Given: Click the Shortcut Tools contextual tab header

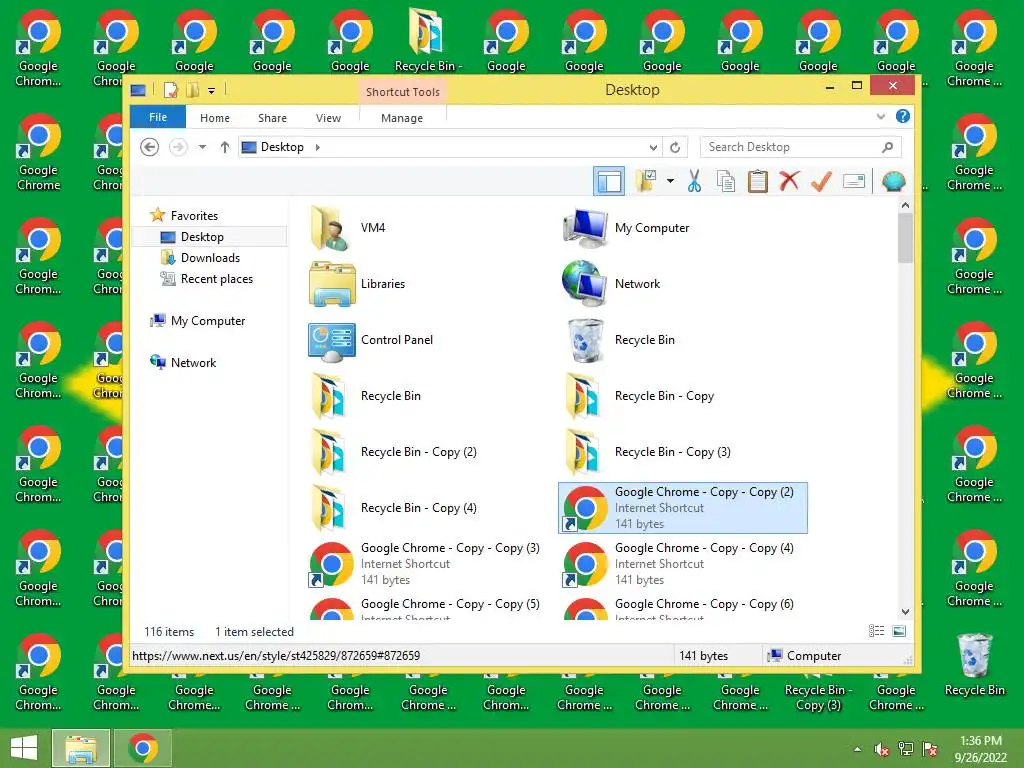Looking at the screenshot, I should (403, 91).
